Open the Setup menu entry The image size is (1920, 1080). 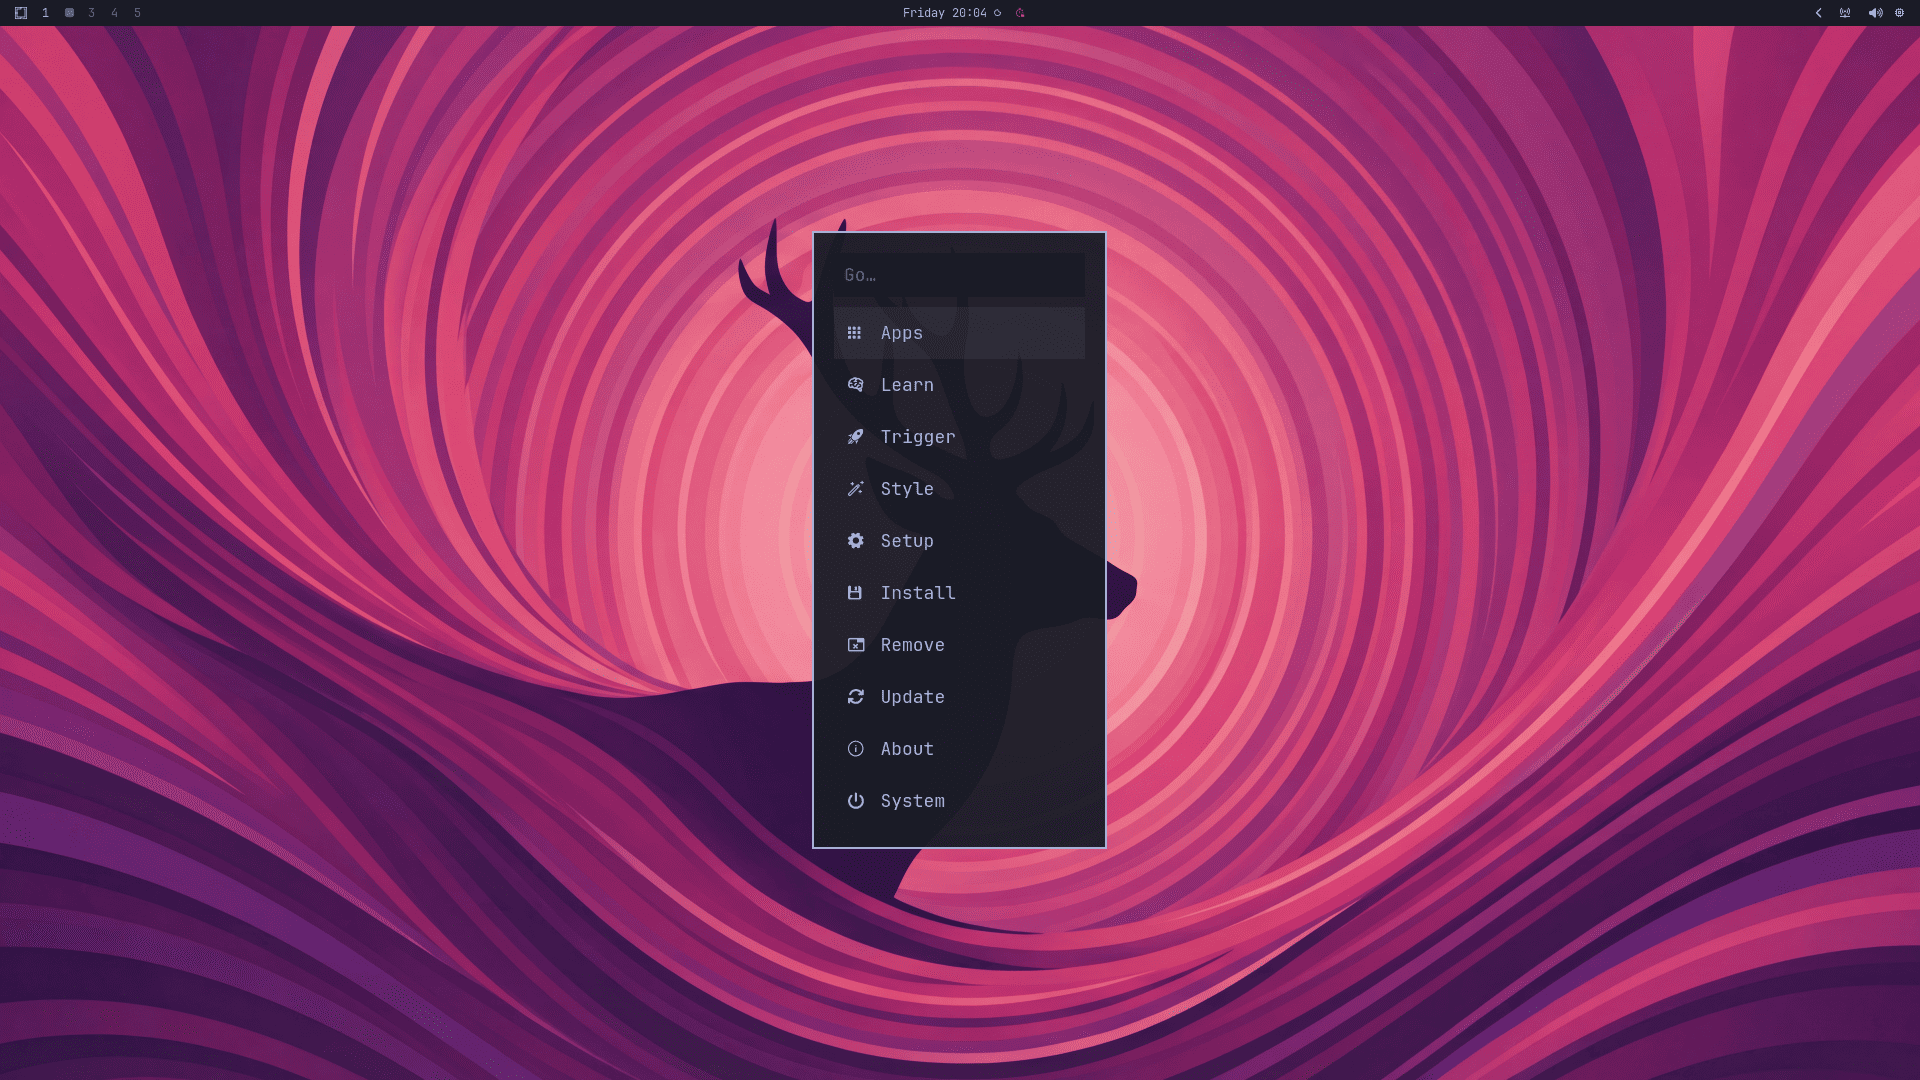pyautogui.click(x=959, y=541)
